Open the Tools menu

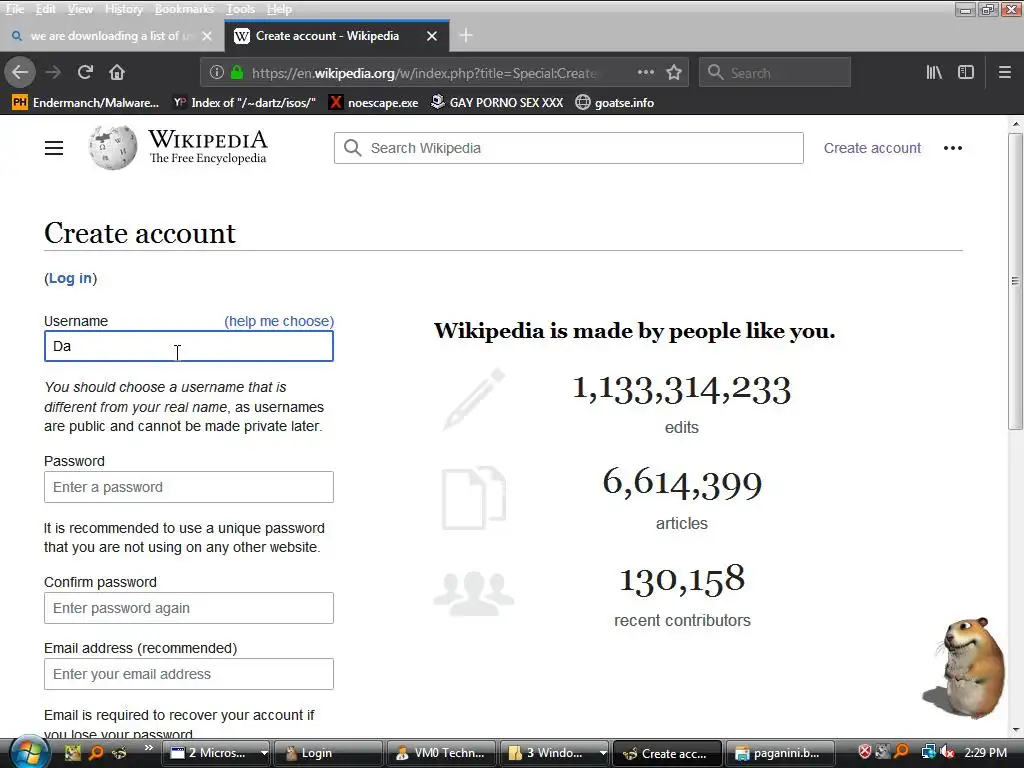pyautogui.click(x=240, y=9)
